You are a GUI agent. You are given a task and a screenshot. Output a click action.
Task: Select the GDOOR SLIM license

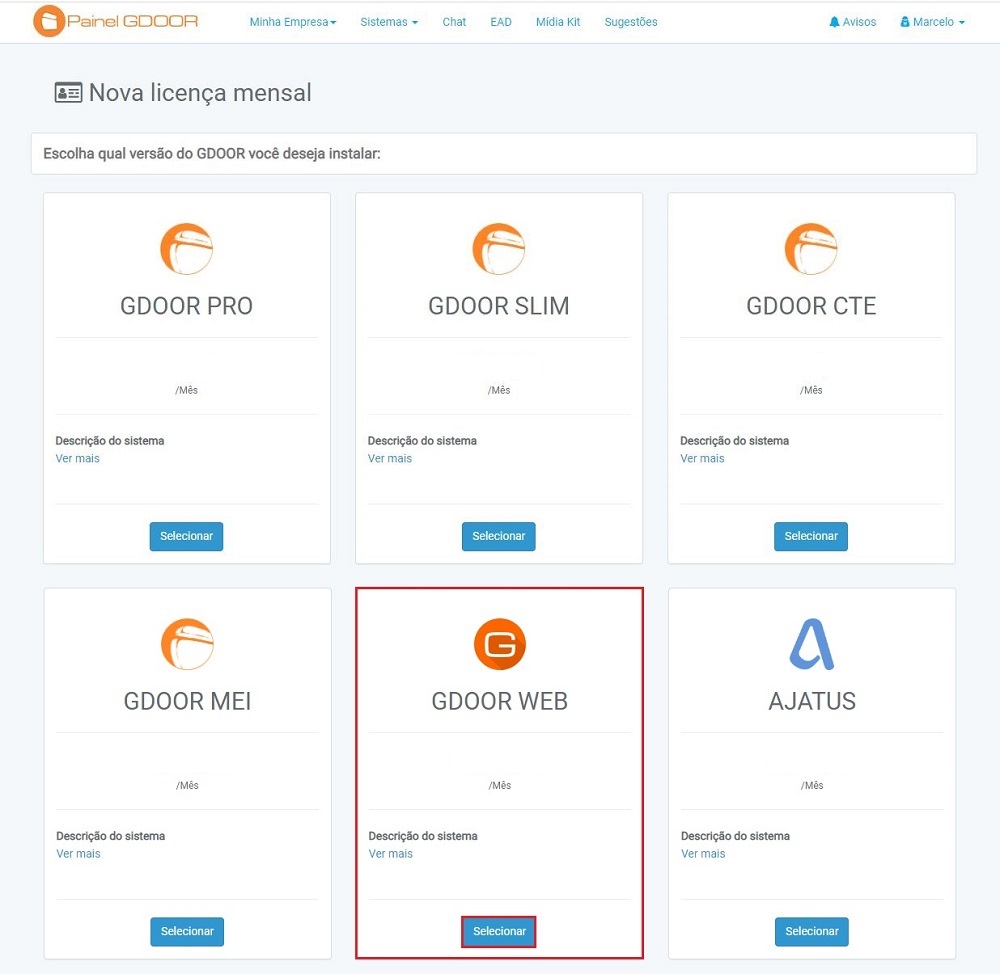coord(499,536)
